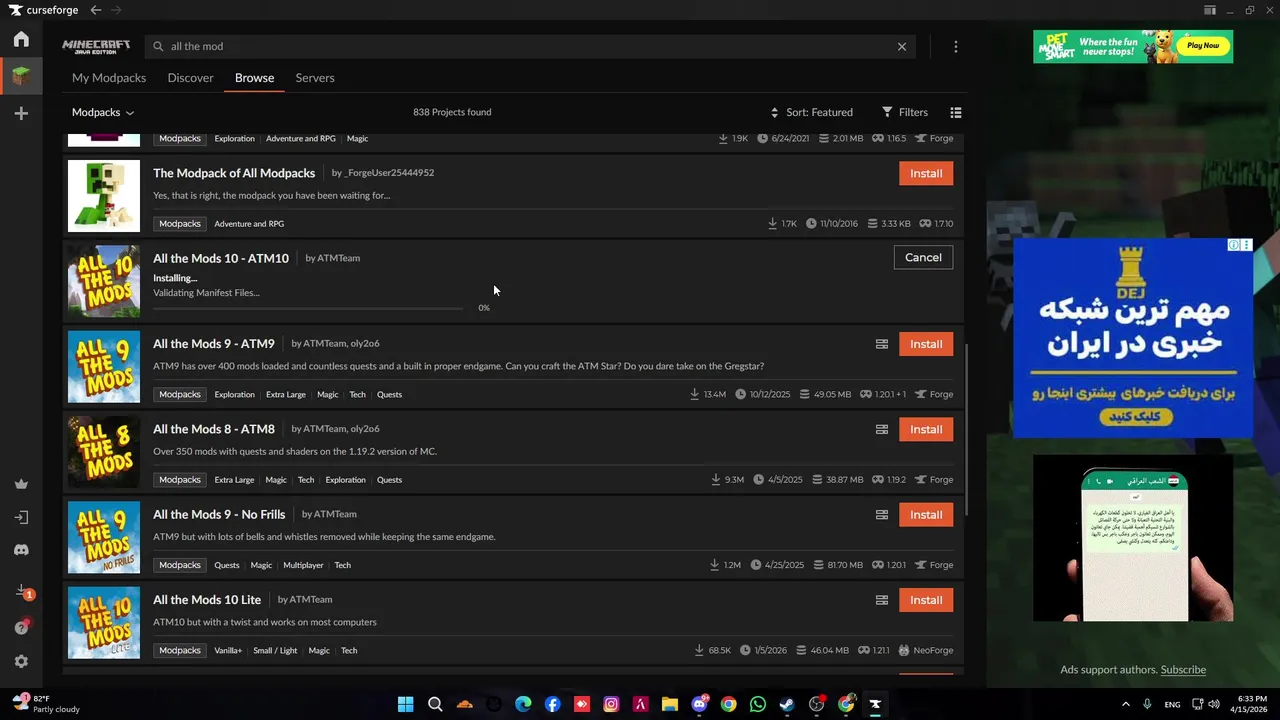Open The Modpack of All Modpacks thumbnail
The height and width of the screenshot is (720, 1280).
[x=104, y=196]
